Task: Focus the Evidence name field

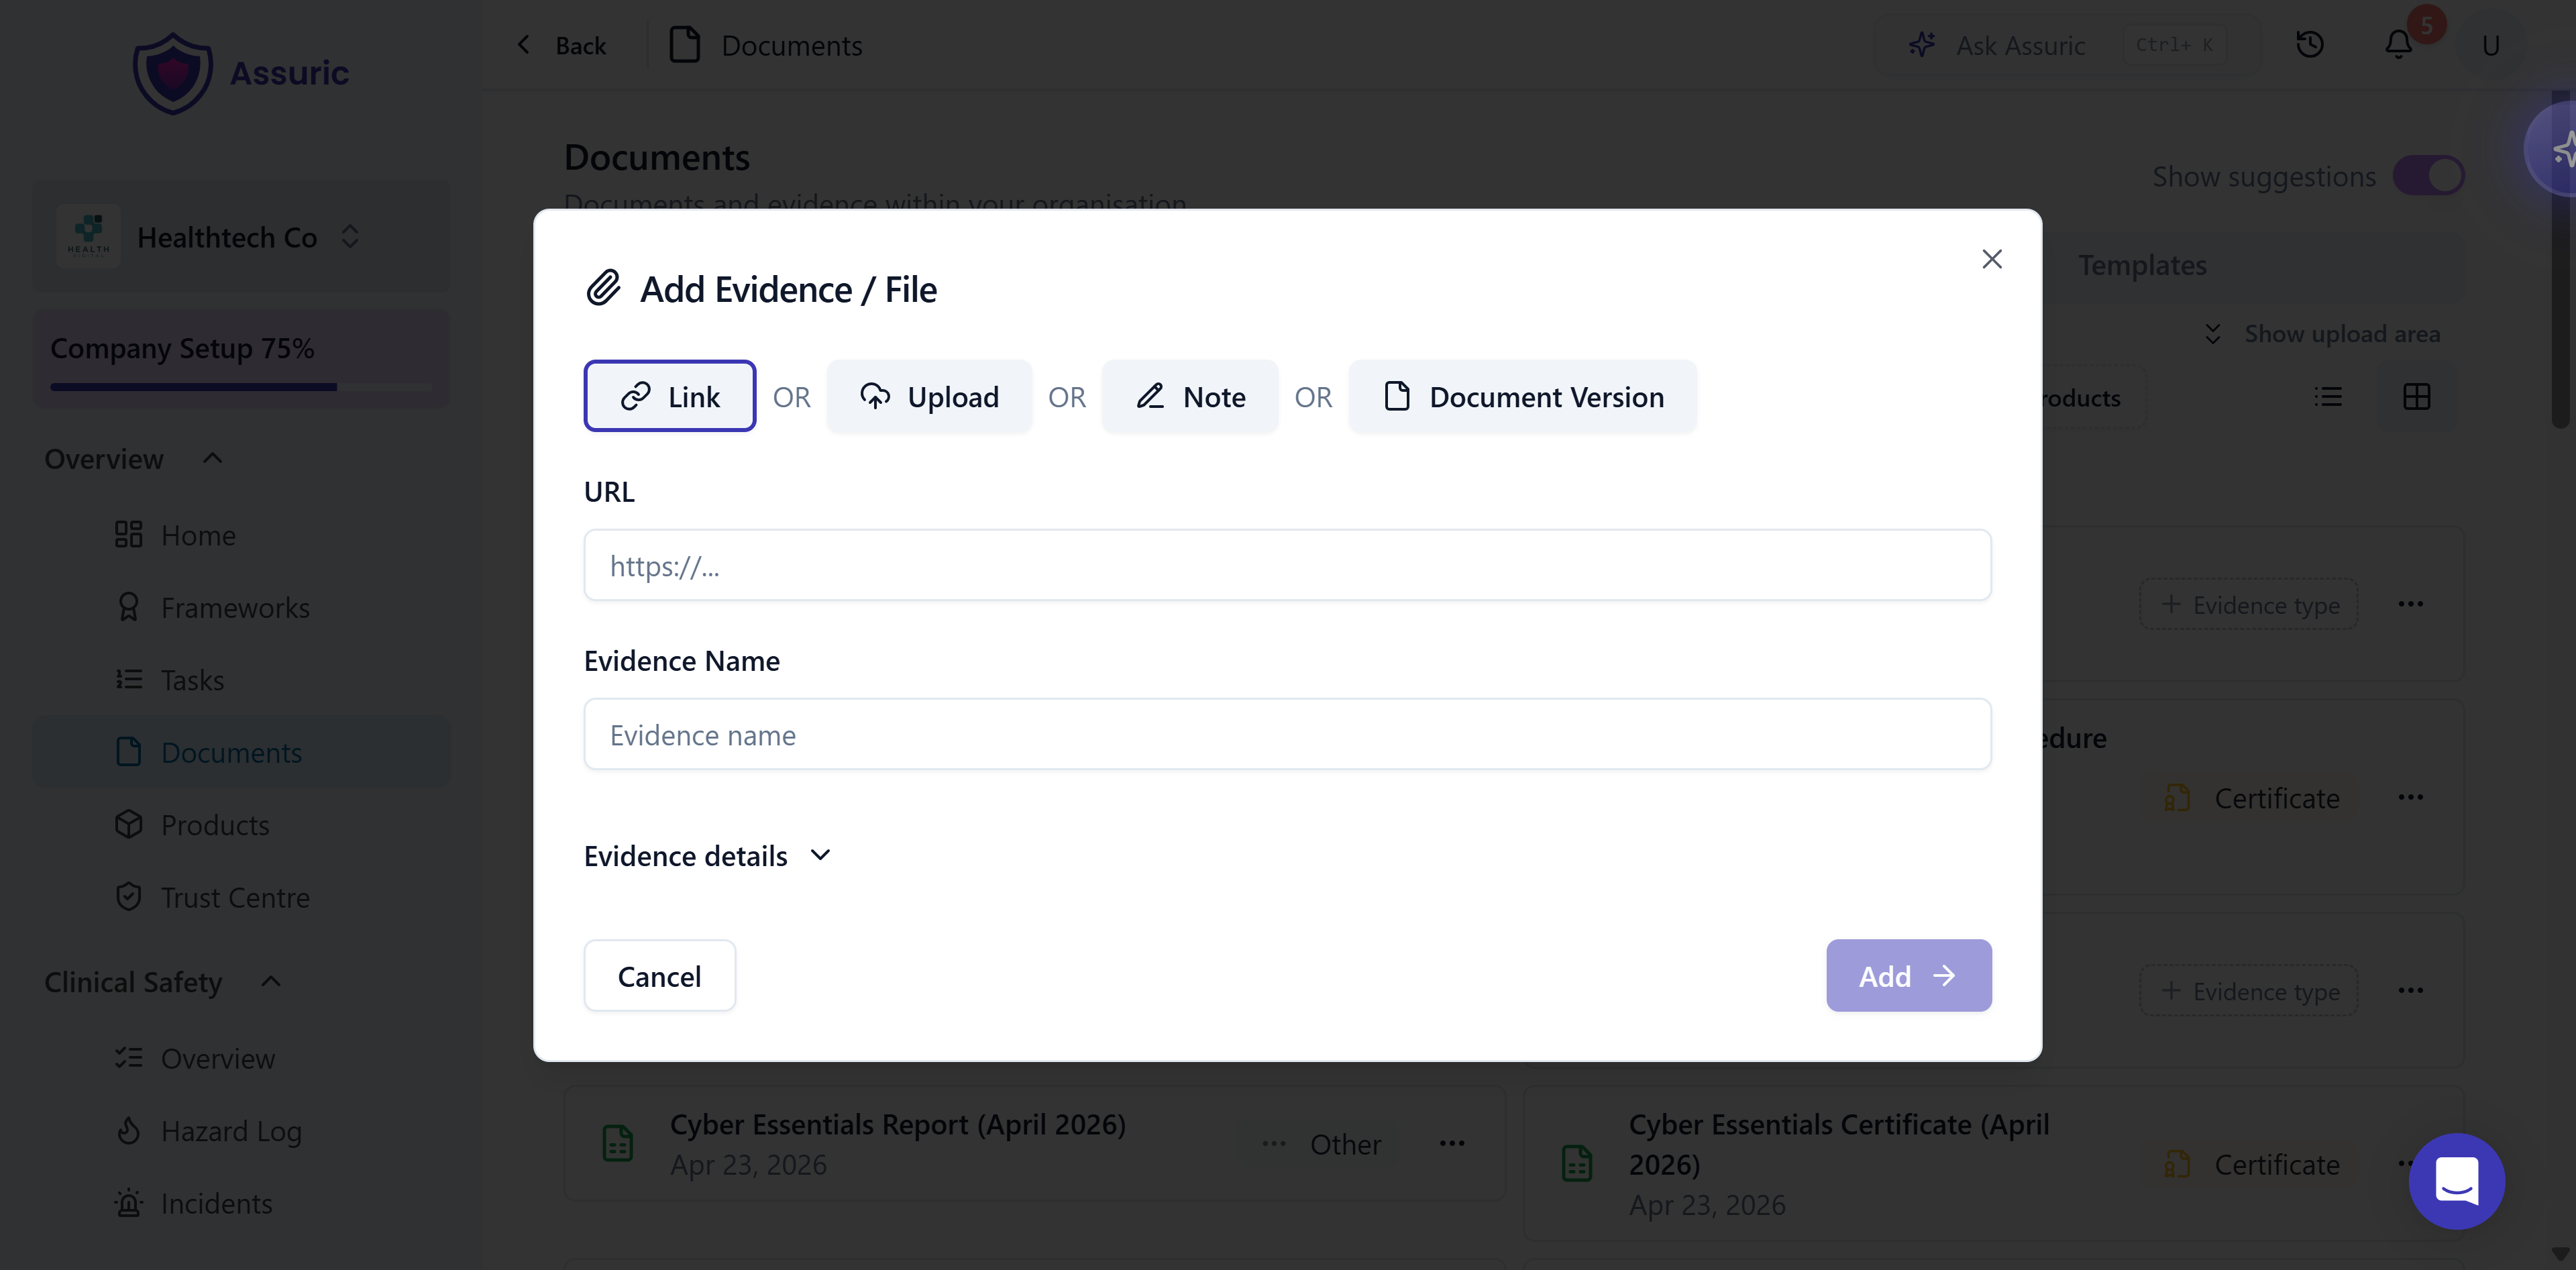Action: click(1287, 734)
